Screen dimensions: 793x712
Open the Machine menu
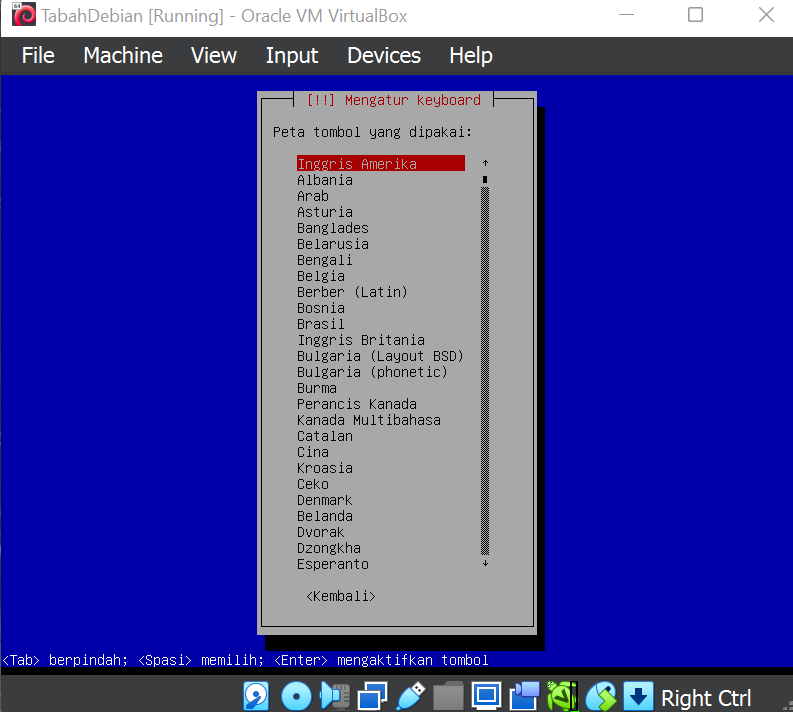click(123, 55)
